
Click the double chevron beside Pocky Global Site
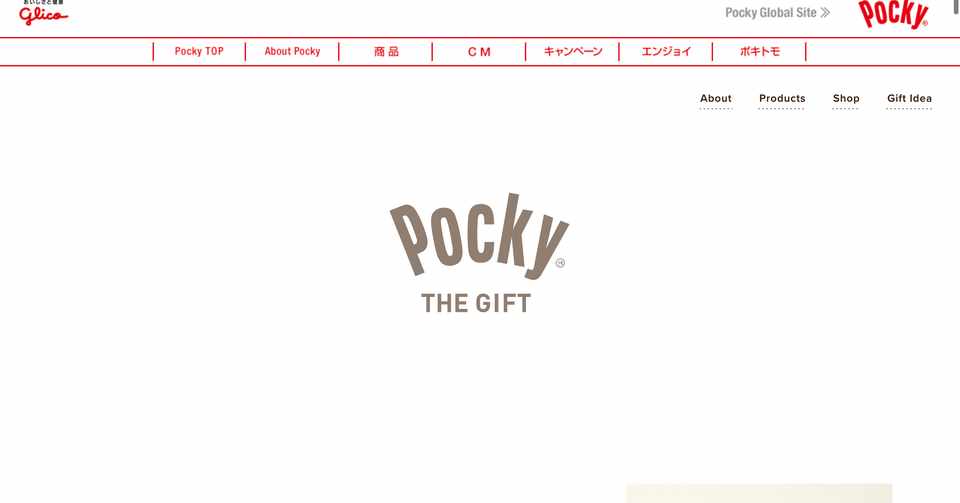pos(825,12)
